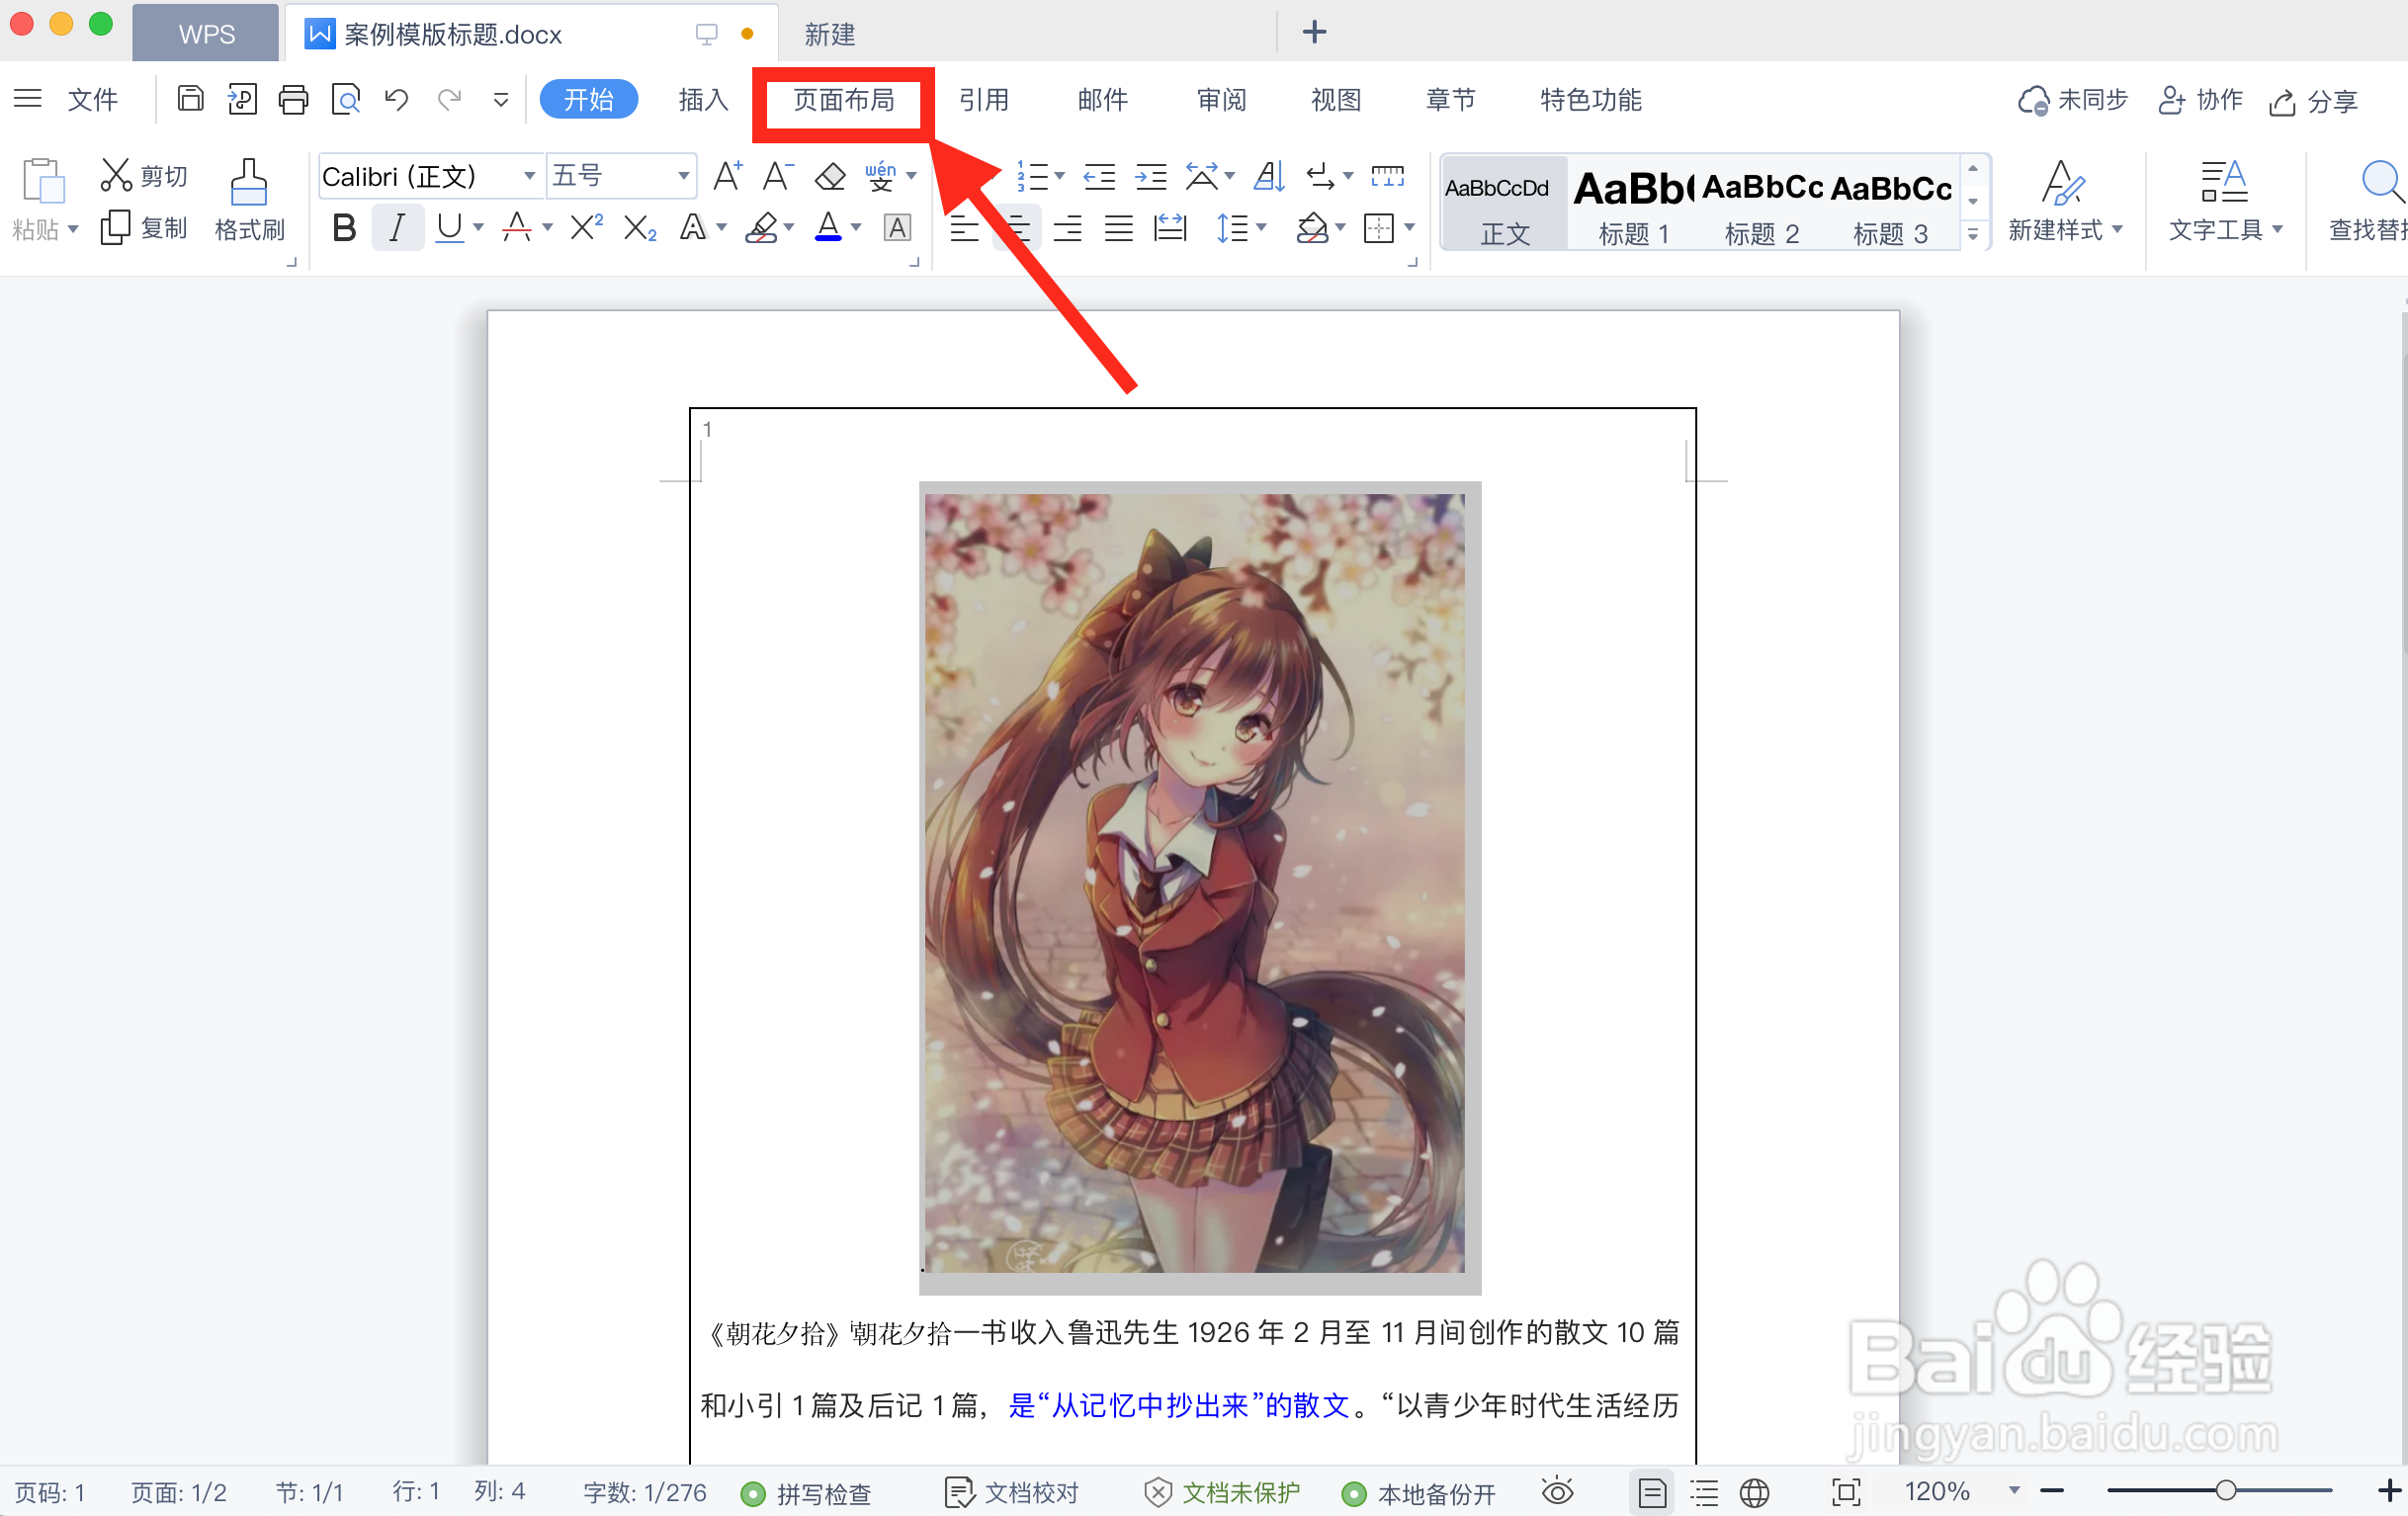Expand the font color dropdown arrow

(x=855, y=227)
